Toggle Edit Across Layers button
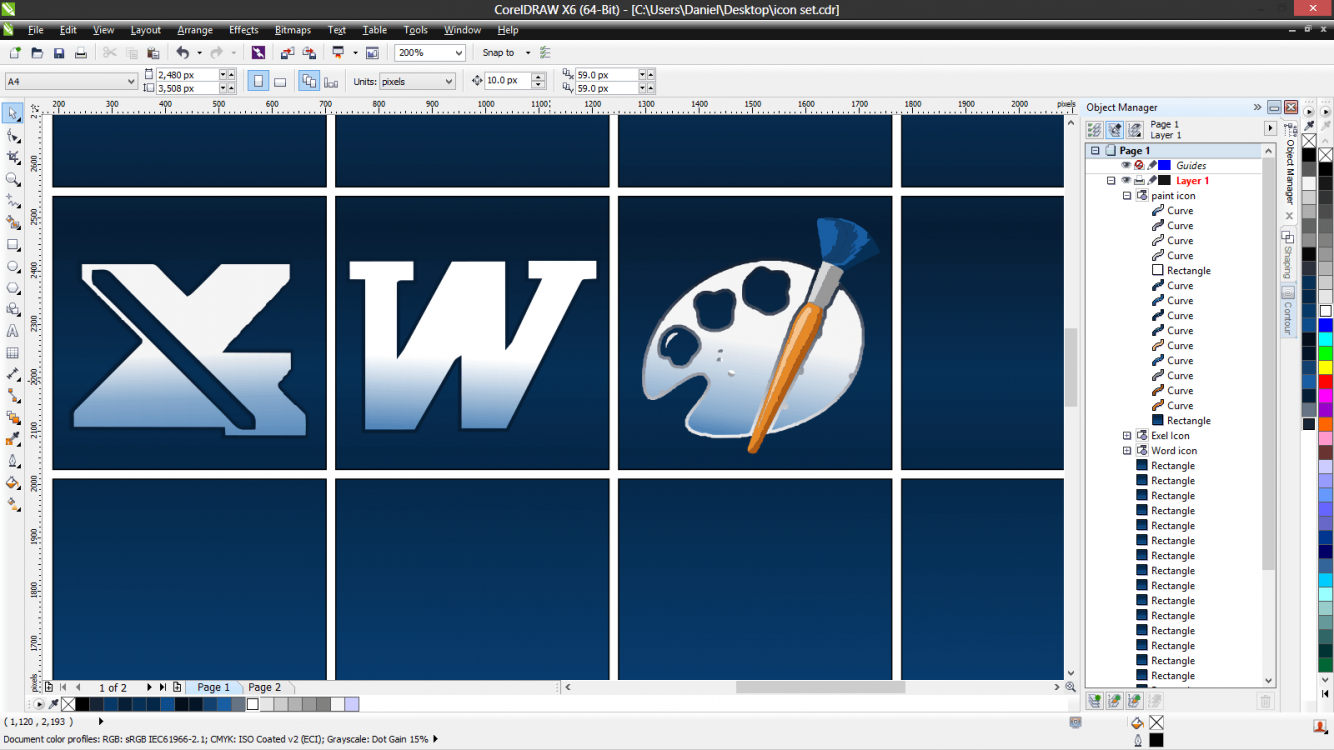This screenshot has height=750, width=1334. click(1114, 130)
